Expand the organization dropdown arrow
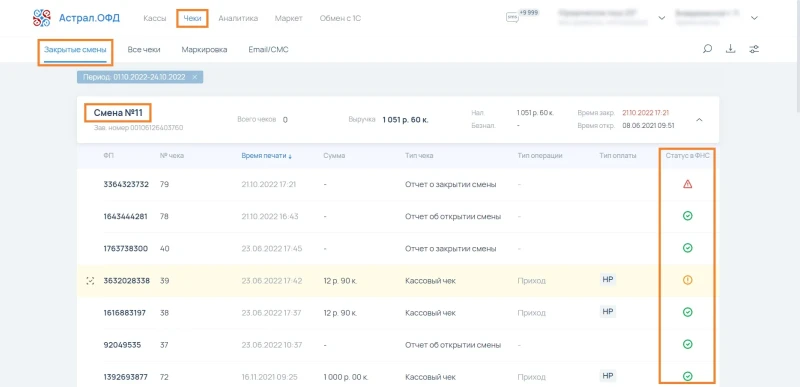Viewport: 800px width, 387px height. (x=662, y=18)
